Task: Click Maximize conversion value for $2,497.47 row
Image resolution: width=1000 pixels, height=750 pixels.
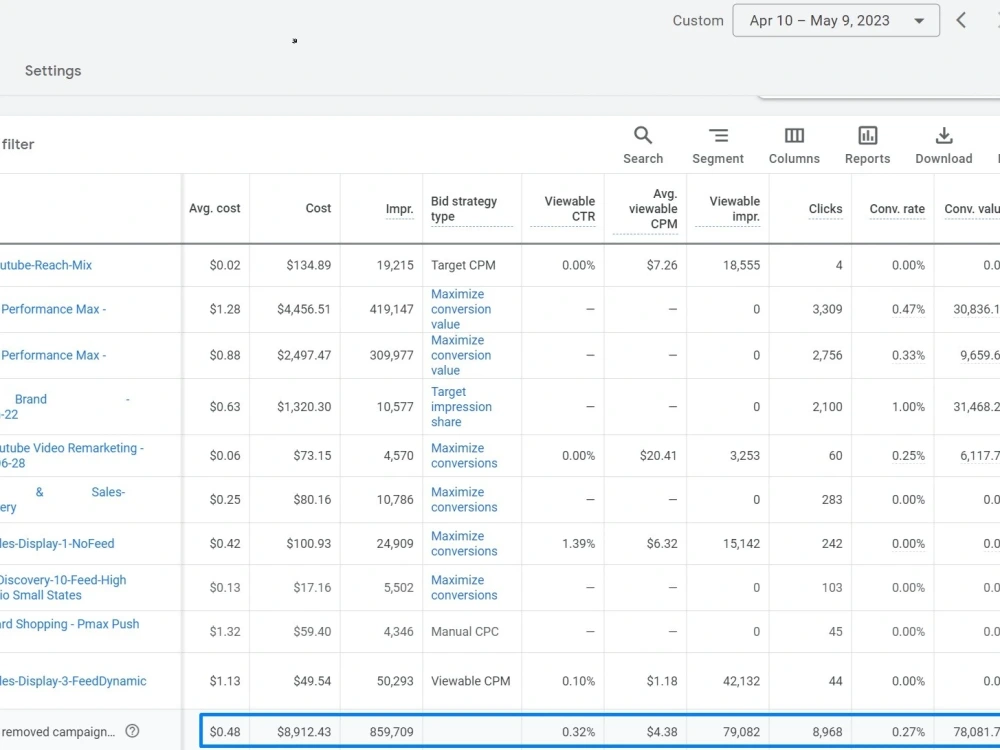Action: tap(460, 355)
